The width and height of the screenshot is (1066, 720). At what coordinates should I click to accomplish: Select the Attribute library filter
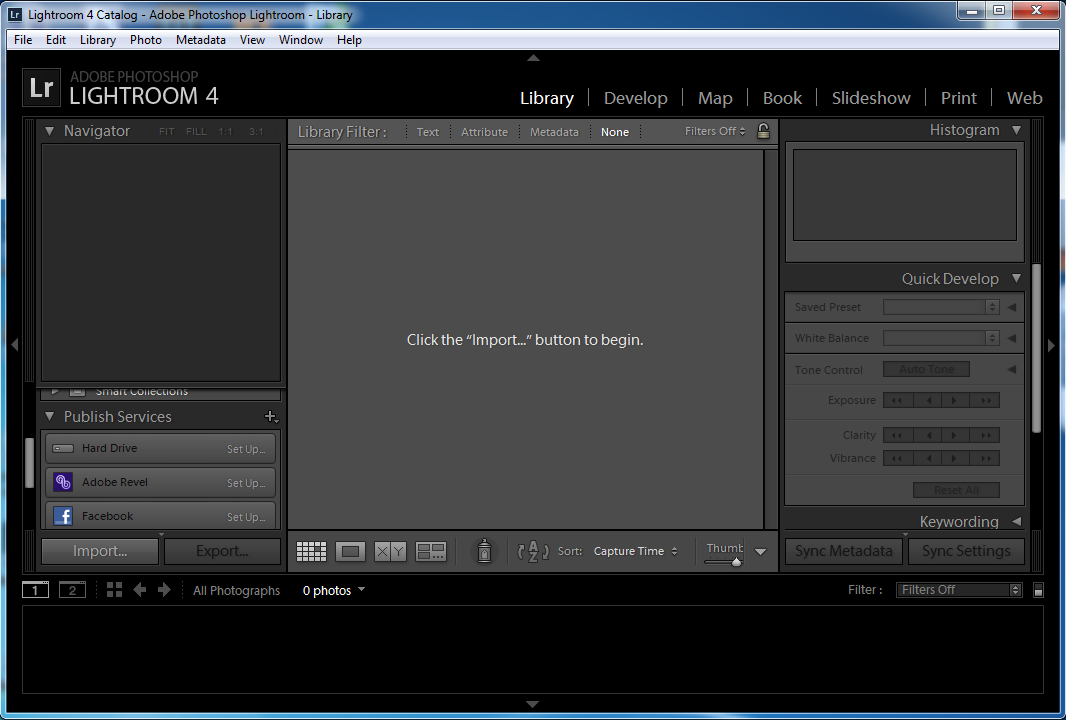point(484,132)
